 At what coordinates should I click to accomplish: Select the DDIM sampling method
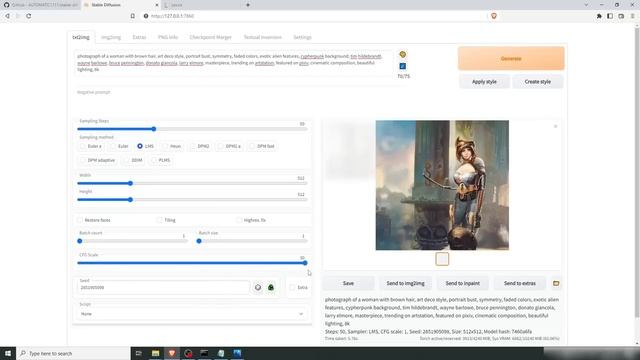tap(133, 160)
